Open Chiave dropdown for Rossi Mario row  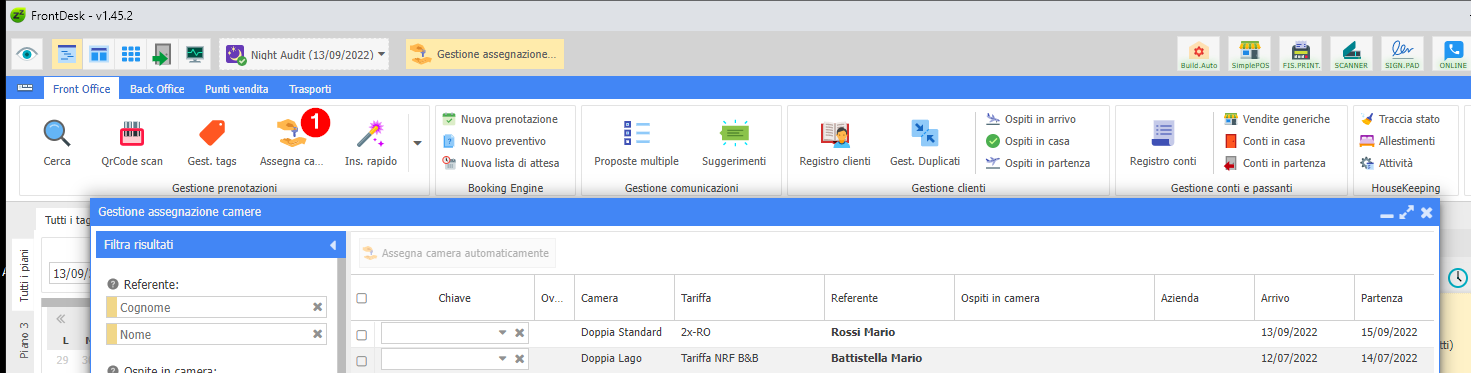tap(503, 332)
